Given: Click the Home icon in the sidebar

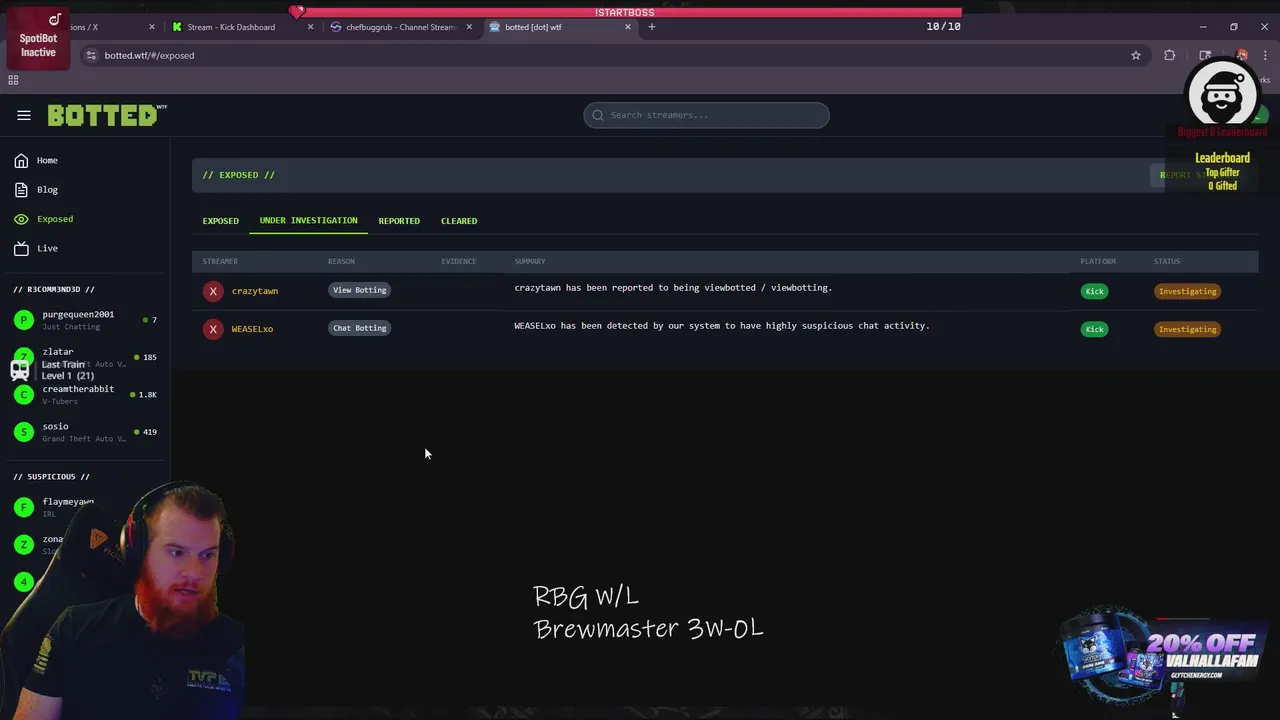Looking at the screenshot, I should coord(21,160).
